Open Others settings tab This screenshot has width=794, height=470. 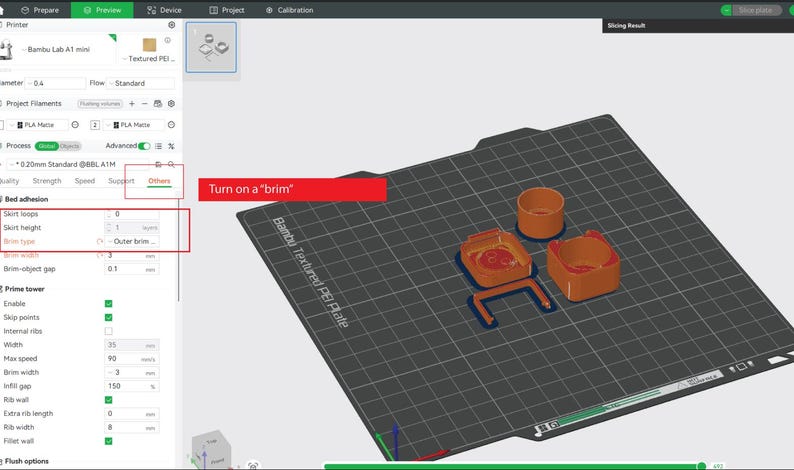point(159,181)
